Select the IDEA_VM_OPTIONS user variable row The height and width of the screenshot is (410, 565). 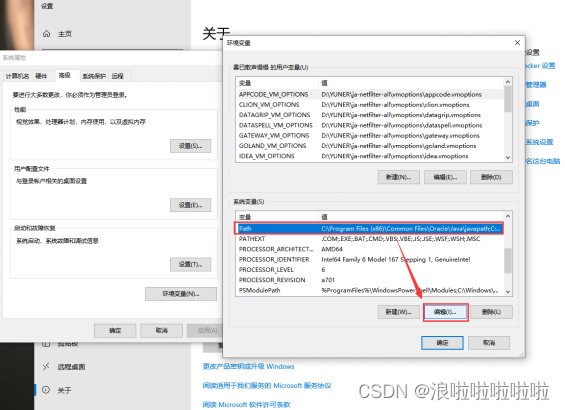click(369, 156)
